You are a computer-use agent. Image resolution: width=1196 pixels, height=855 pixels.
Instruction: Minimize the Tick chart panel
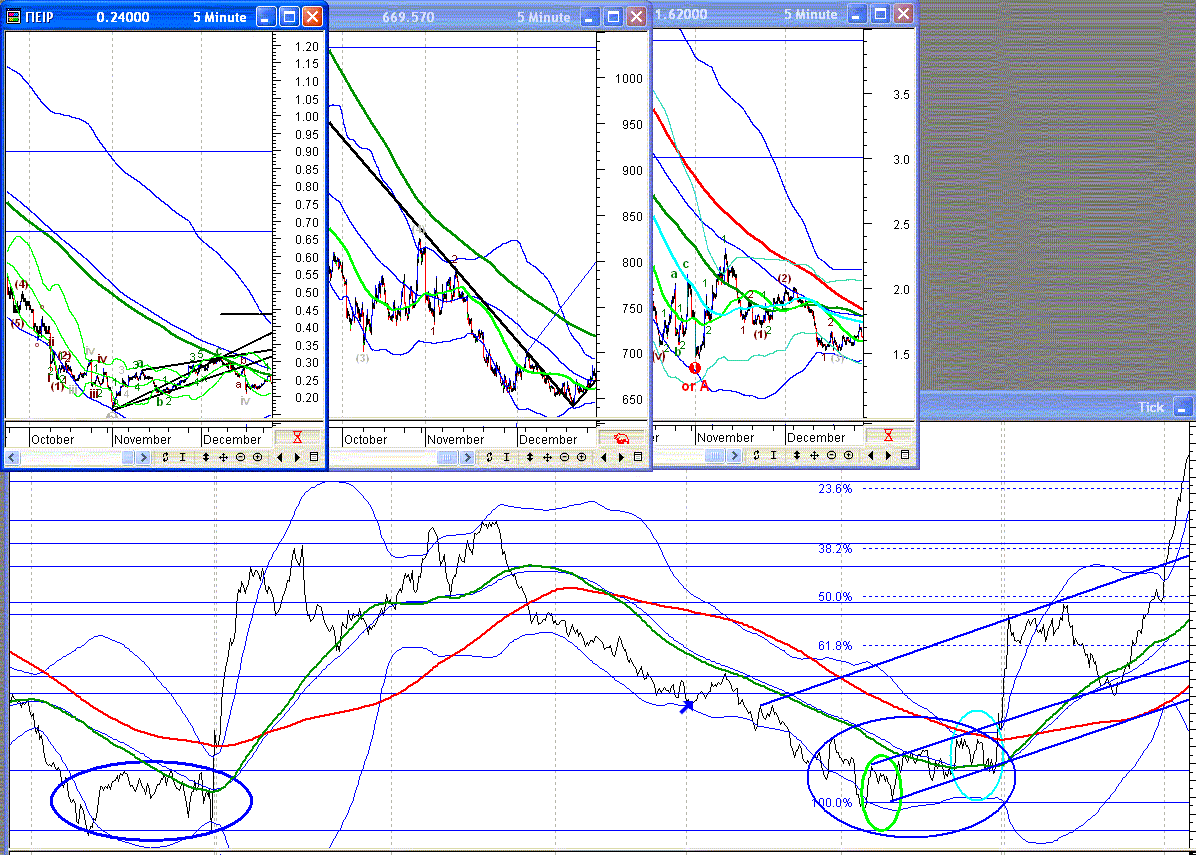point(1182,408)
